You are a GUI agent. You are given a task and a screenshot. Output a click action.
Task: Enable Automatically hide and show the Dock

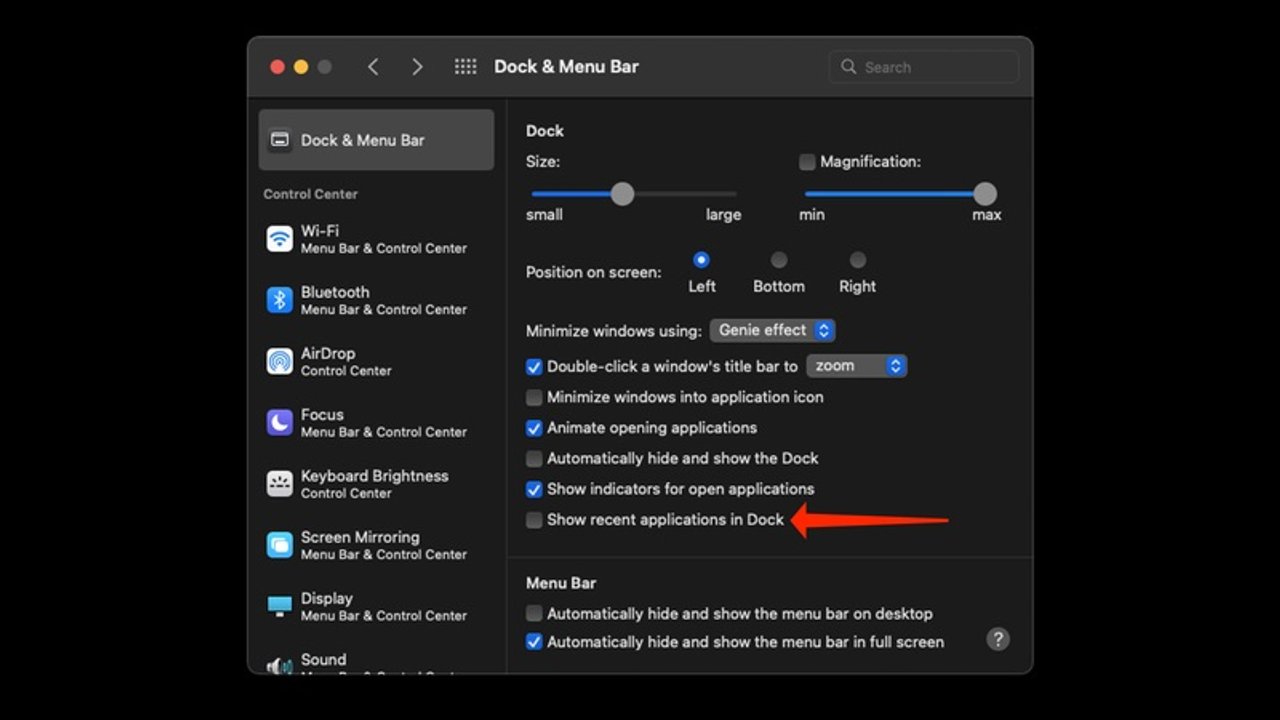tap(534, 459)
